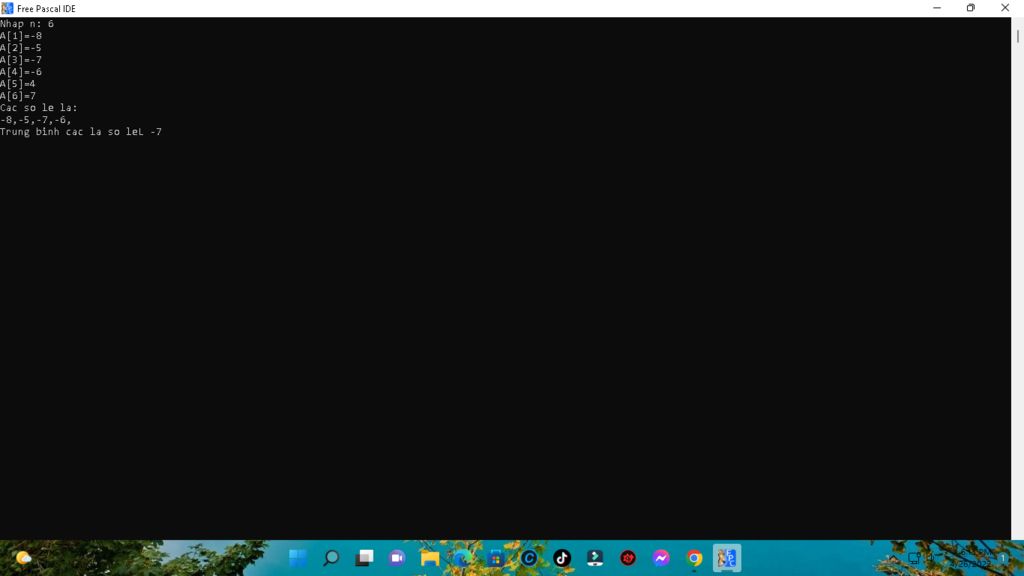This screenshot has height=576, width=1024.
Task: Launch Microsoft Edge from taskbar
Action: click(463, 558)
